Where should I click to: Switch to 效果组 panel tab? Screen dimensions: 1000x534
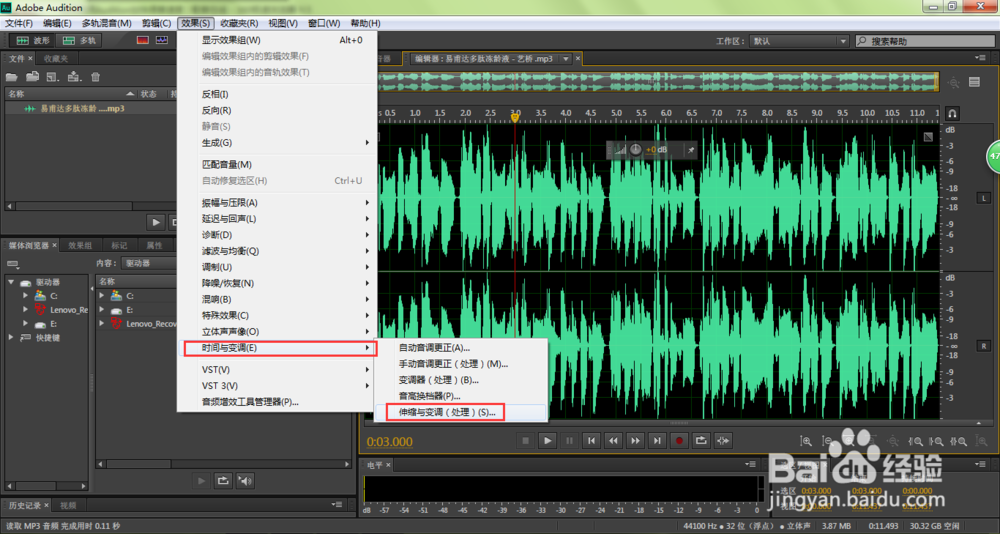(80, 245)
